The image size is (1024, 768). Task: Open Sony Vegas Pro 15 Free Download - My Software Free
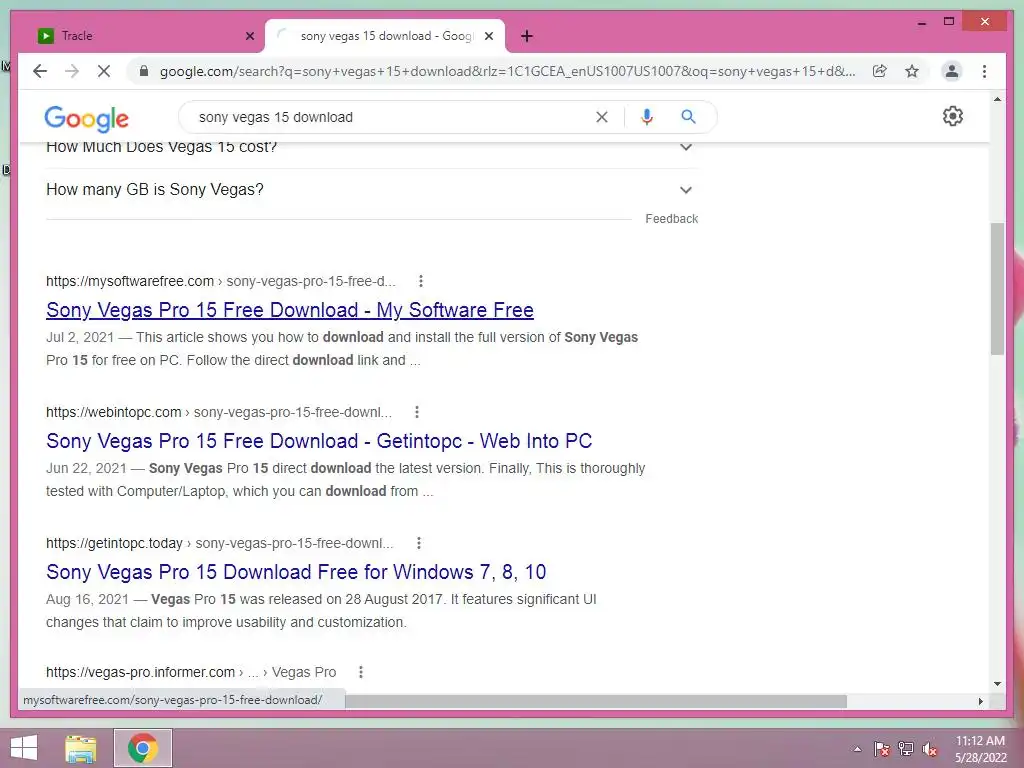[x=290, y=310]
